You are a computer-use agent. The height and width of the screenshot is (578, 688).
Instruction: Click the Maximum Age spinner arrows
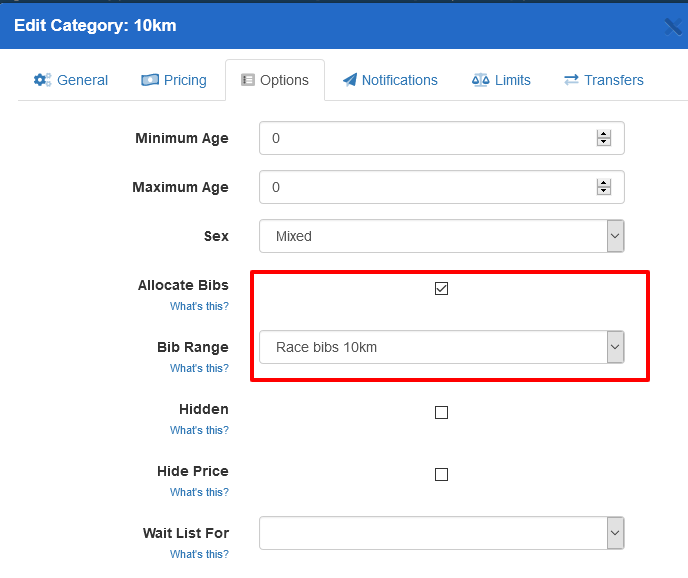pyautogui.click(x=603, y=187)
